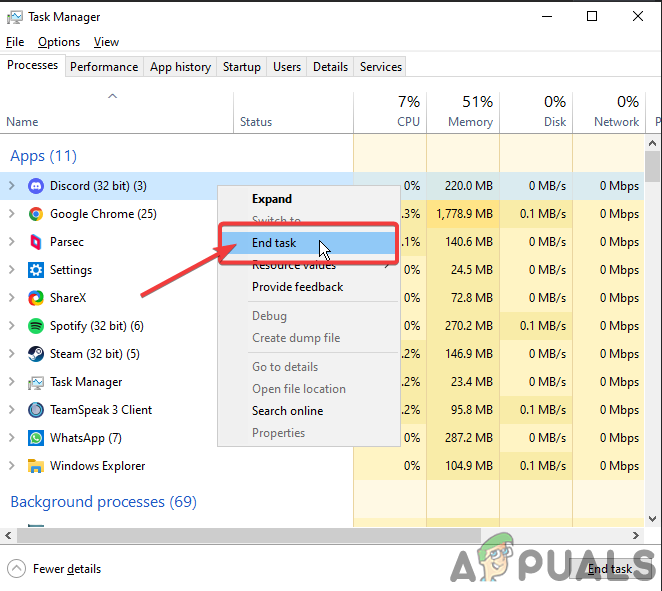Switch to the Services tab
Viewport: 662px width, 591px height.
pos(380,67)
